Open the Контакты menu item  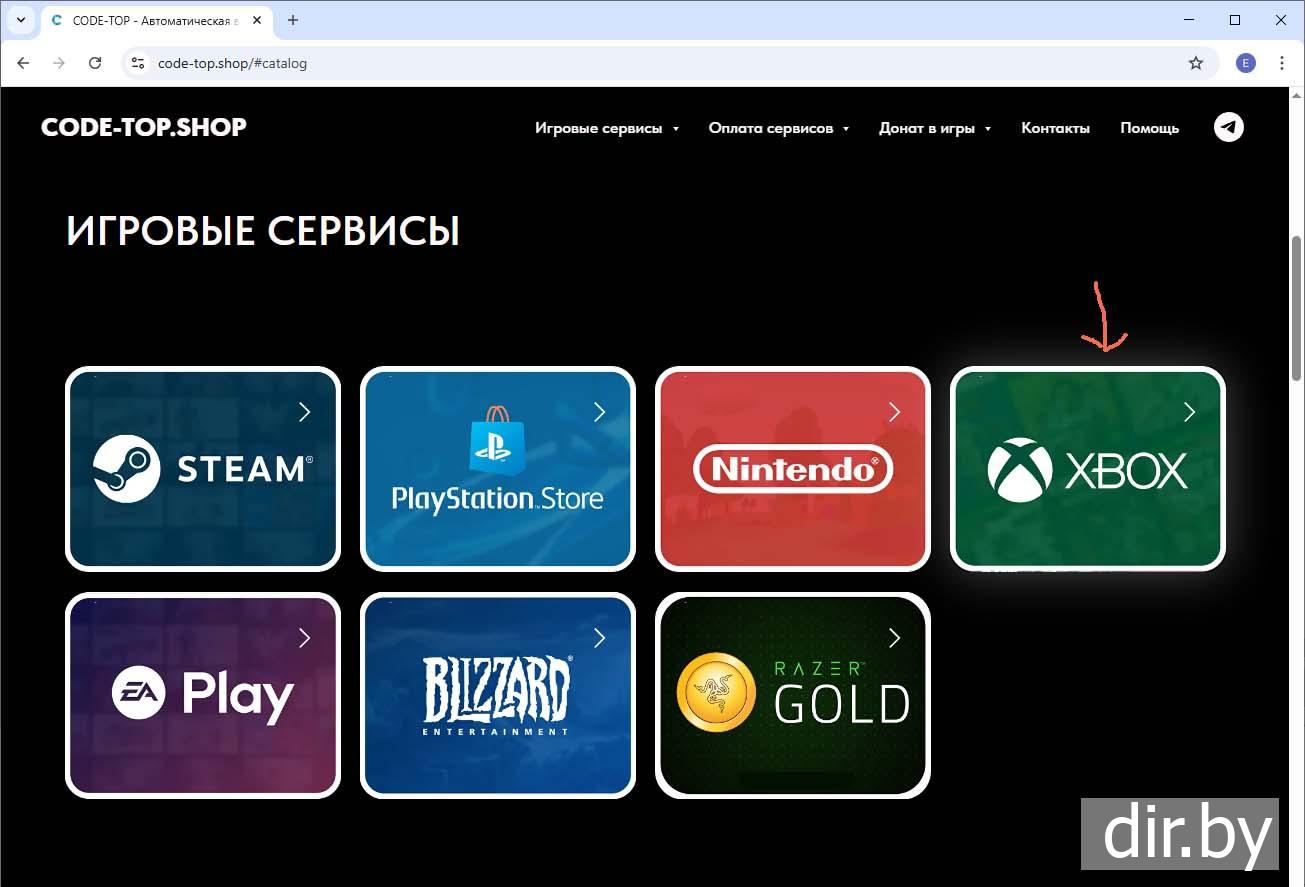(x=1055, y=128)
